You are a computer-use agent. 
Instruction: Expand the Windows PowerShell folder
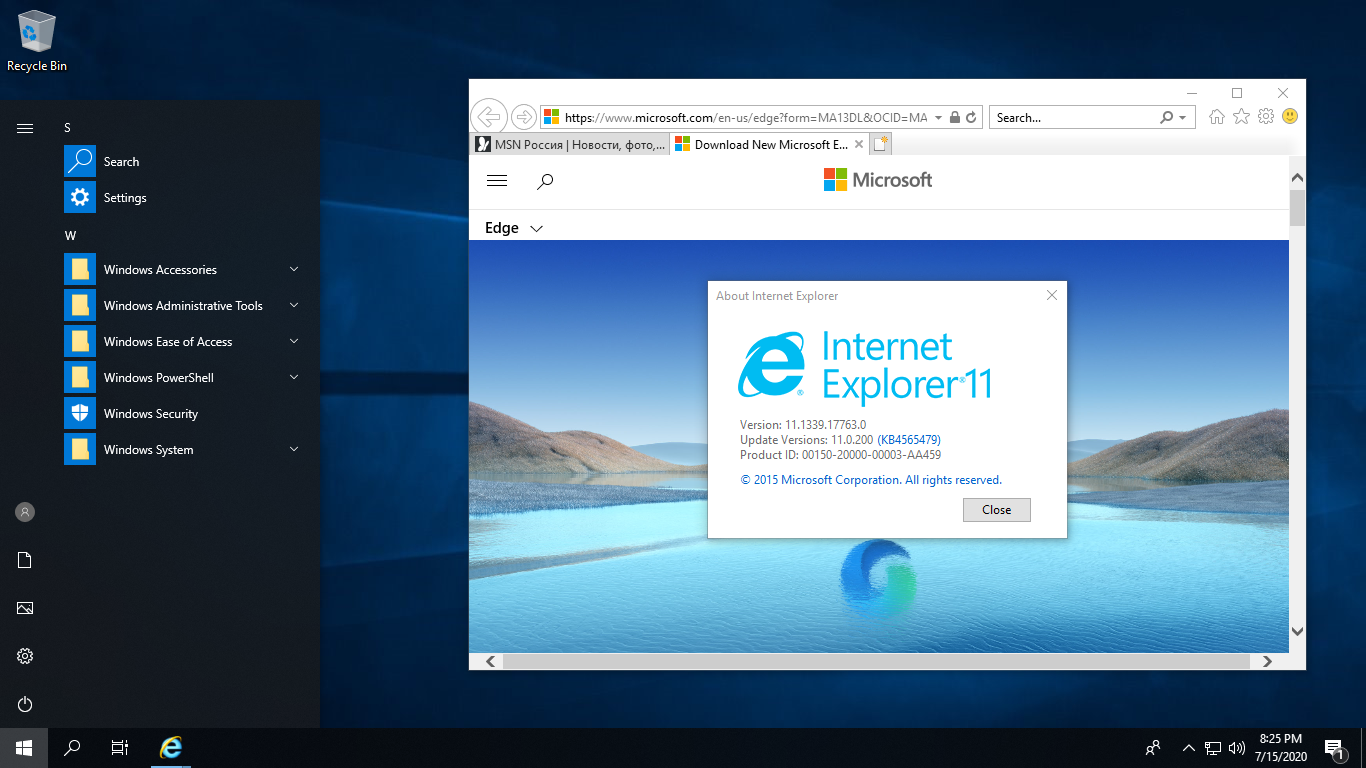(294, 378)
